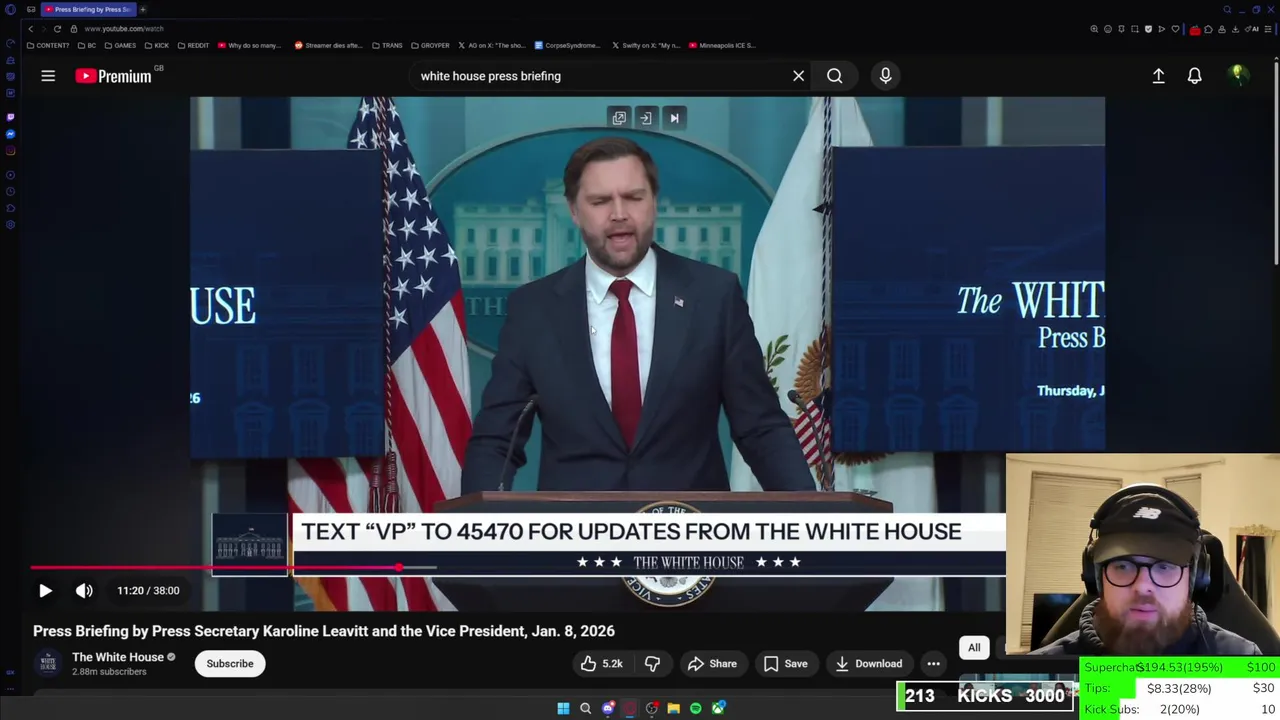Screen dimensions: 1280x720
Task: Open the REDDIT bookmarks folder
Action: click(193, 45)
